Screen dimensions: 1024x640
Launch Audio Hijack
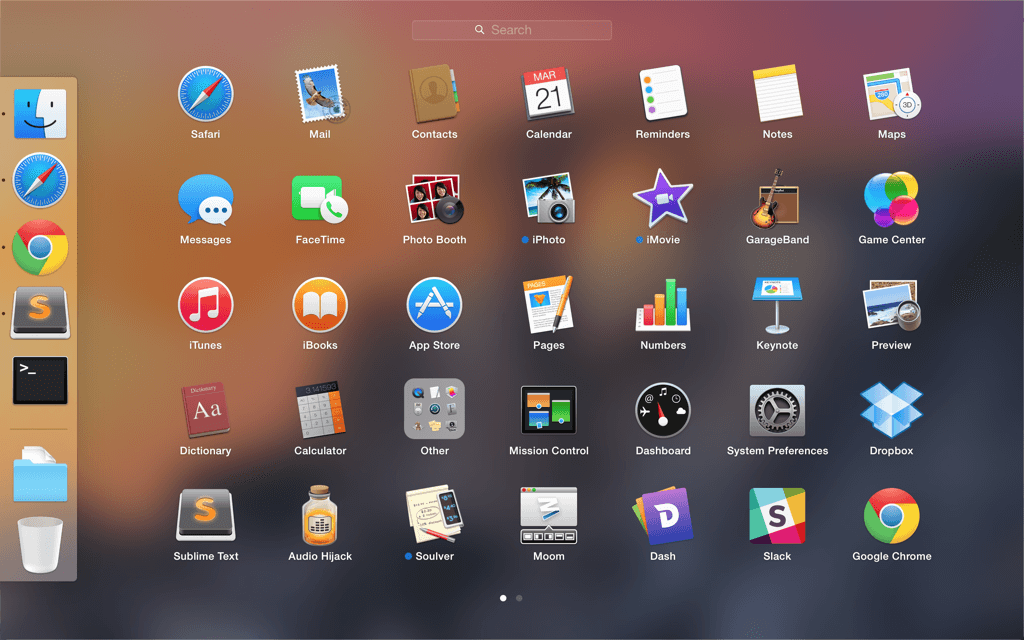click(320, 515)
